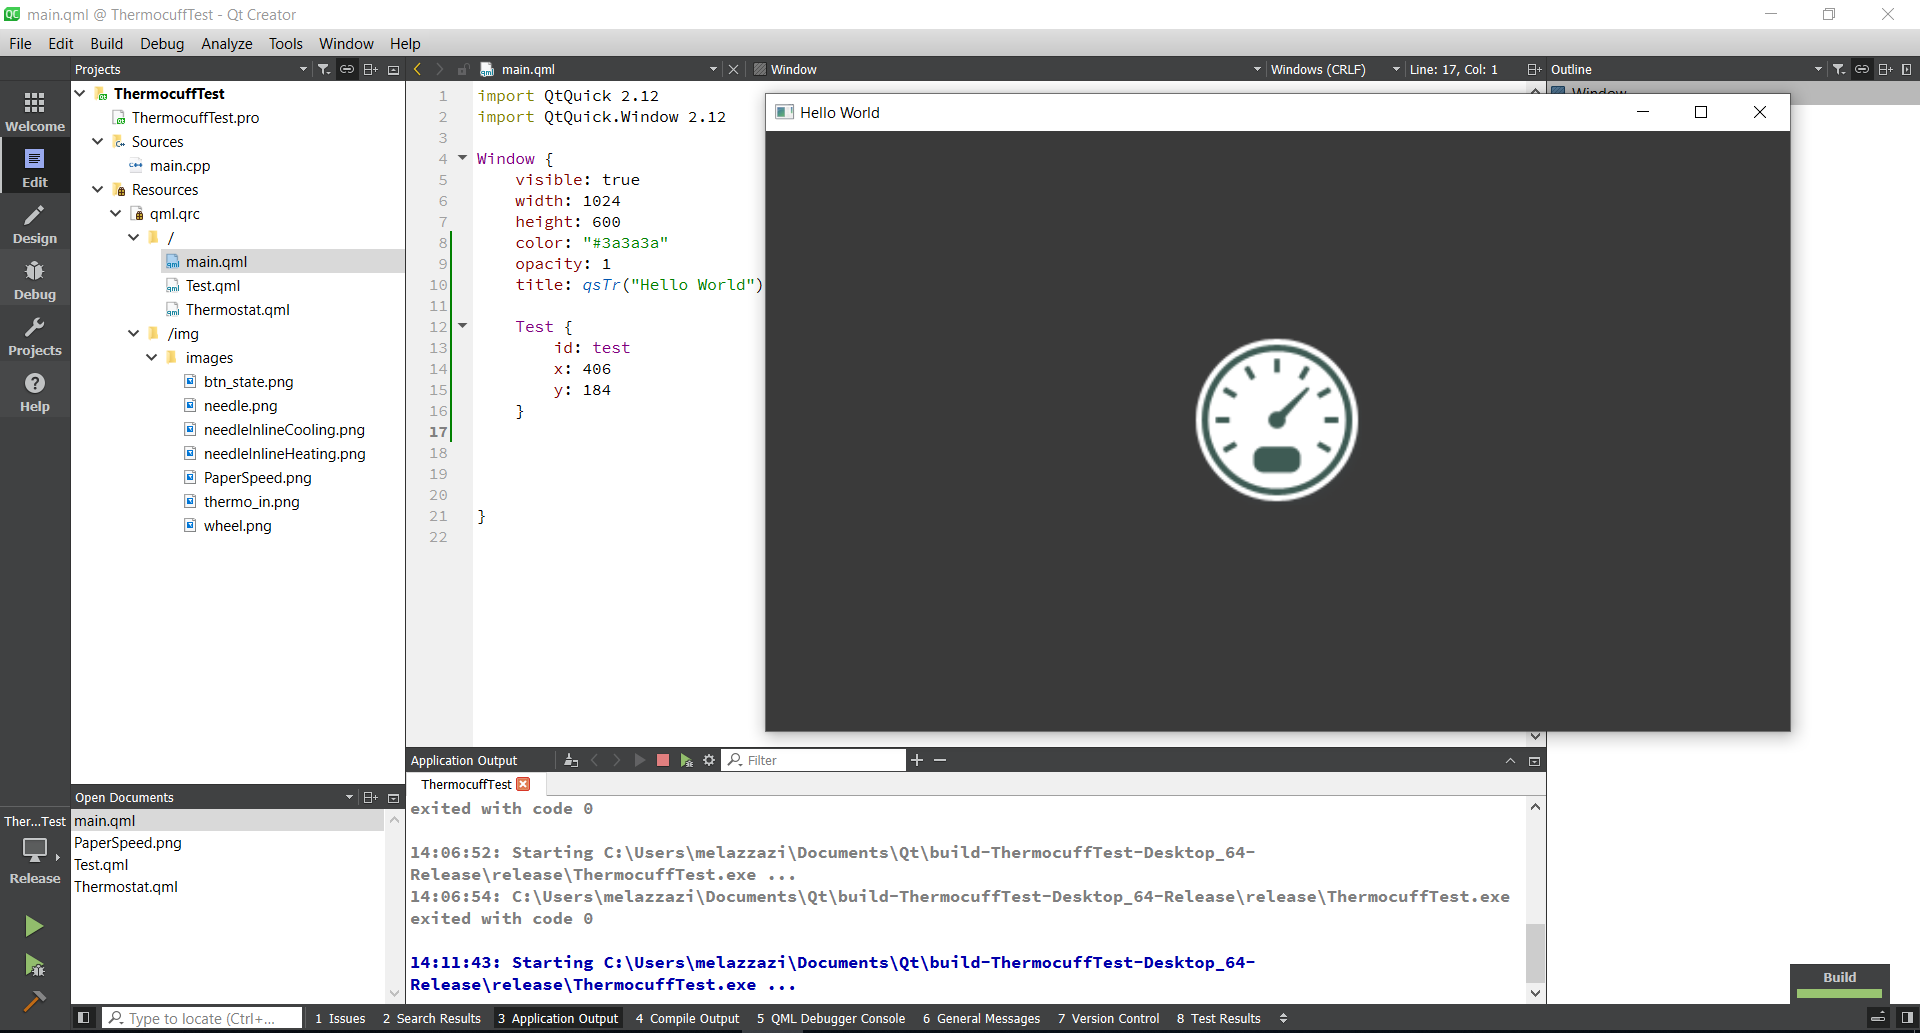
Task: Open PaperSpeed.png from Open Documents
Action: 128,842
